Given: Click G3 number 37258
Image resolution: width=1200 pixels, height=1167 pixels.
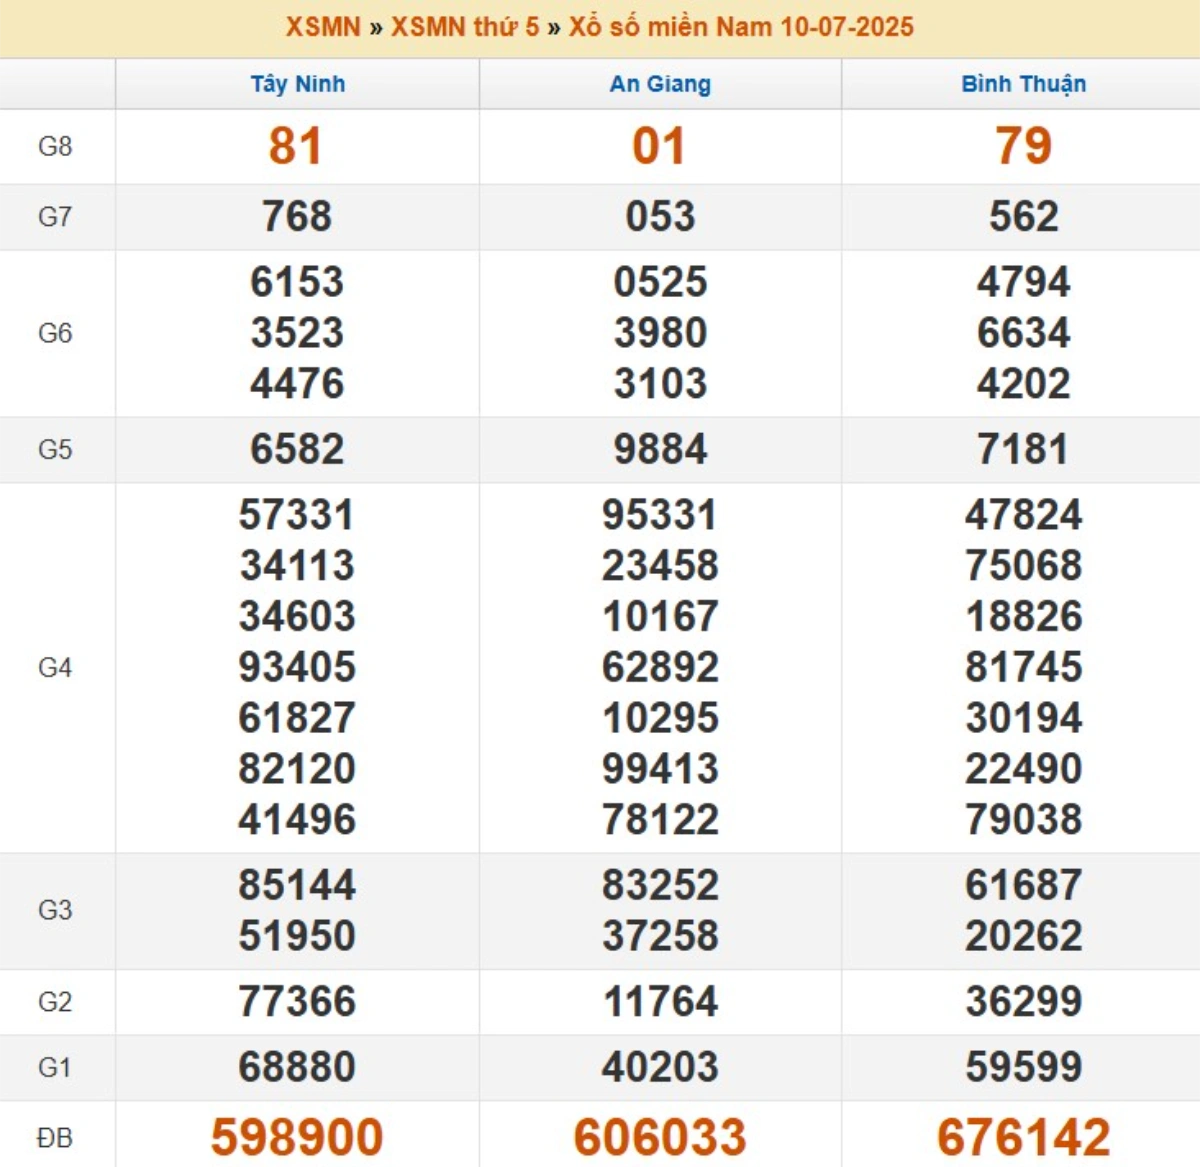Looking at the screenshot, I should point(660,936).
